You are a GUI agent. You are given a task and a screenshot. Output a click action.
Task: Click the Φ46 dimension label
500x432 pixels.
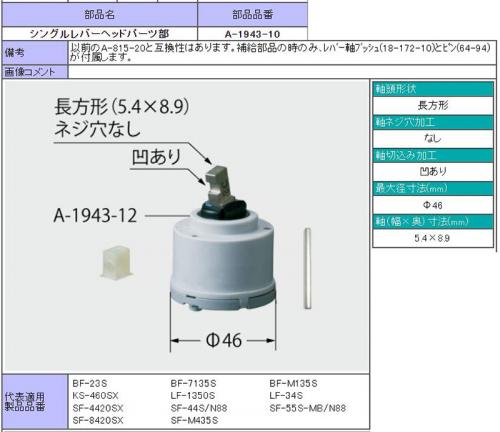(x=224, y=340)
